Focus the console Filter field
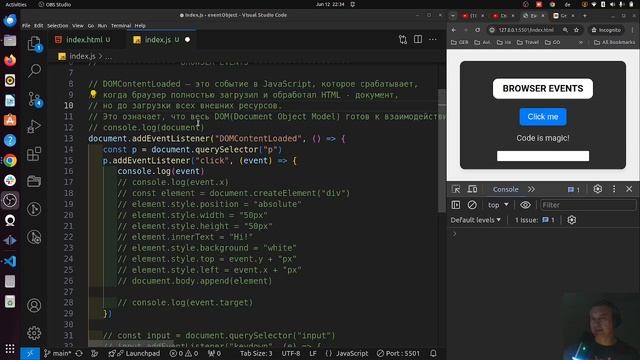Image resolution: width=640 pixels, height=360 pixels. coord(588,205)
